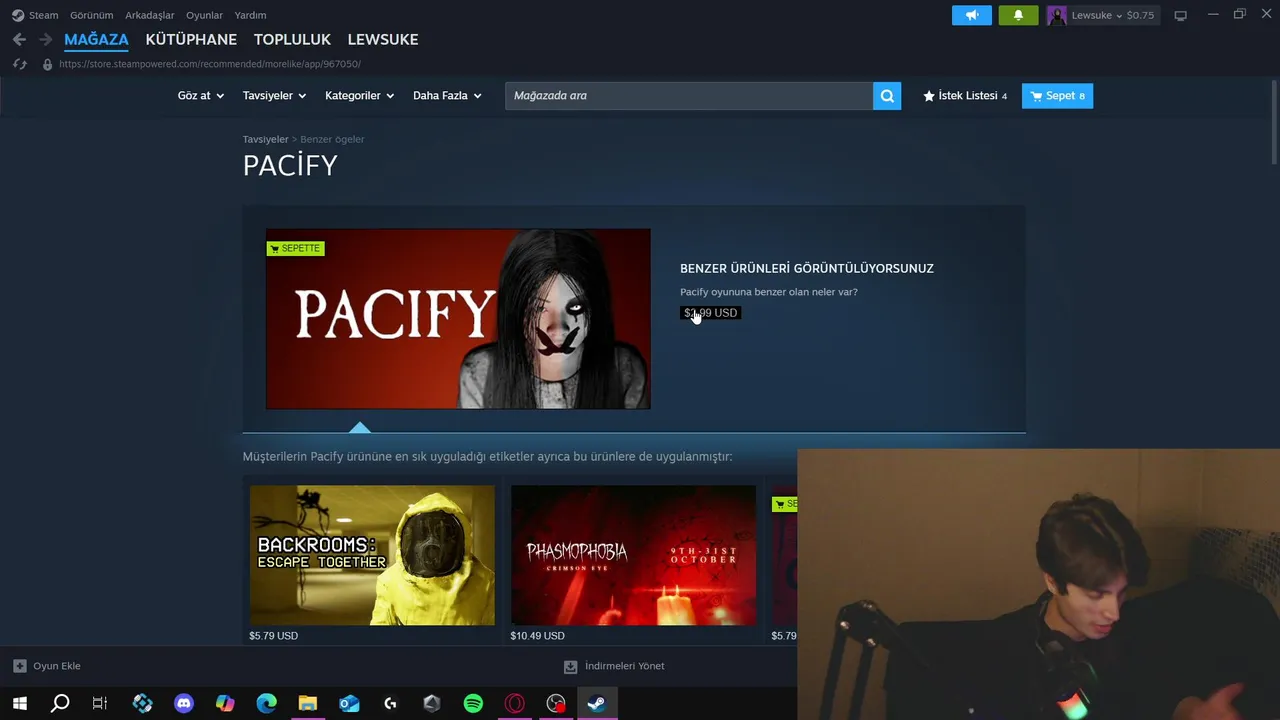Go back with the left arrow
The height and width of the screenshot is (720, 1280).
pos(19,39)
